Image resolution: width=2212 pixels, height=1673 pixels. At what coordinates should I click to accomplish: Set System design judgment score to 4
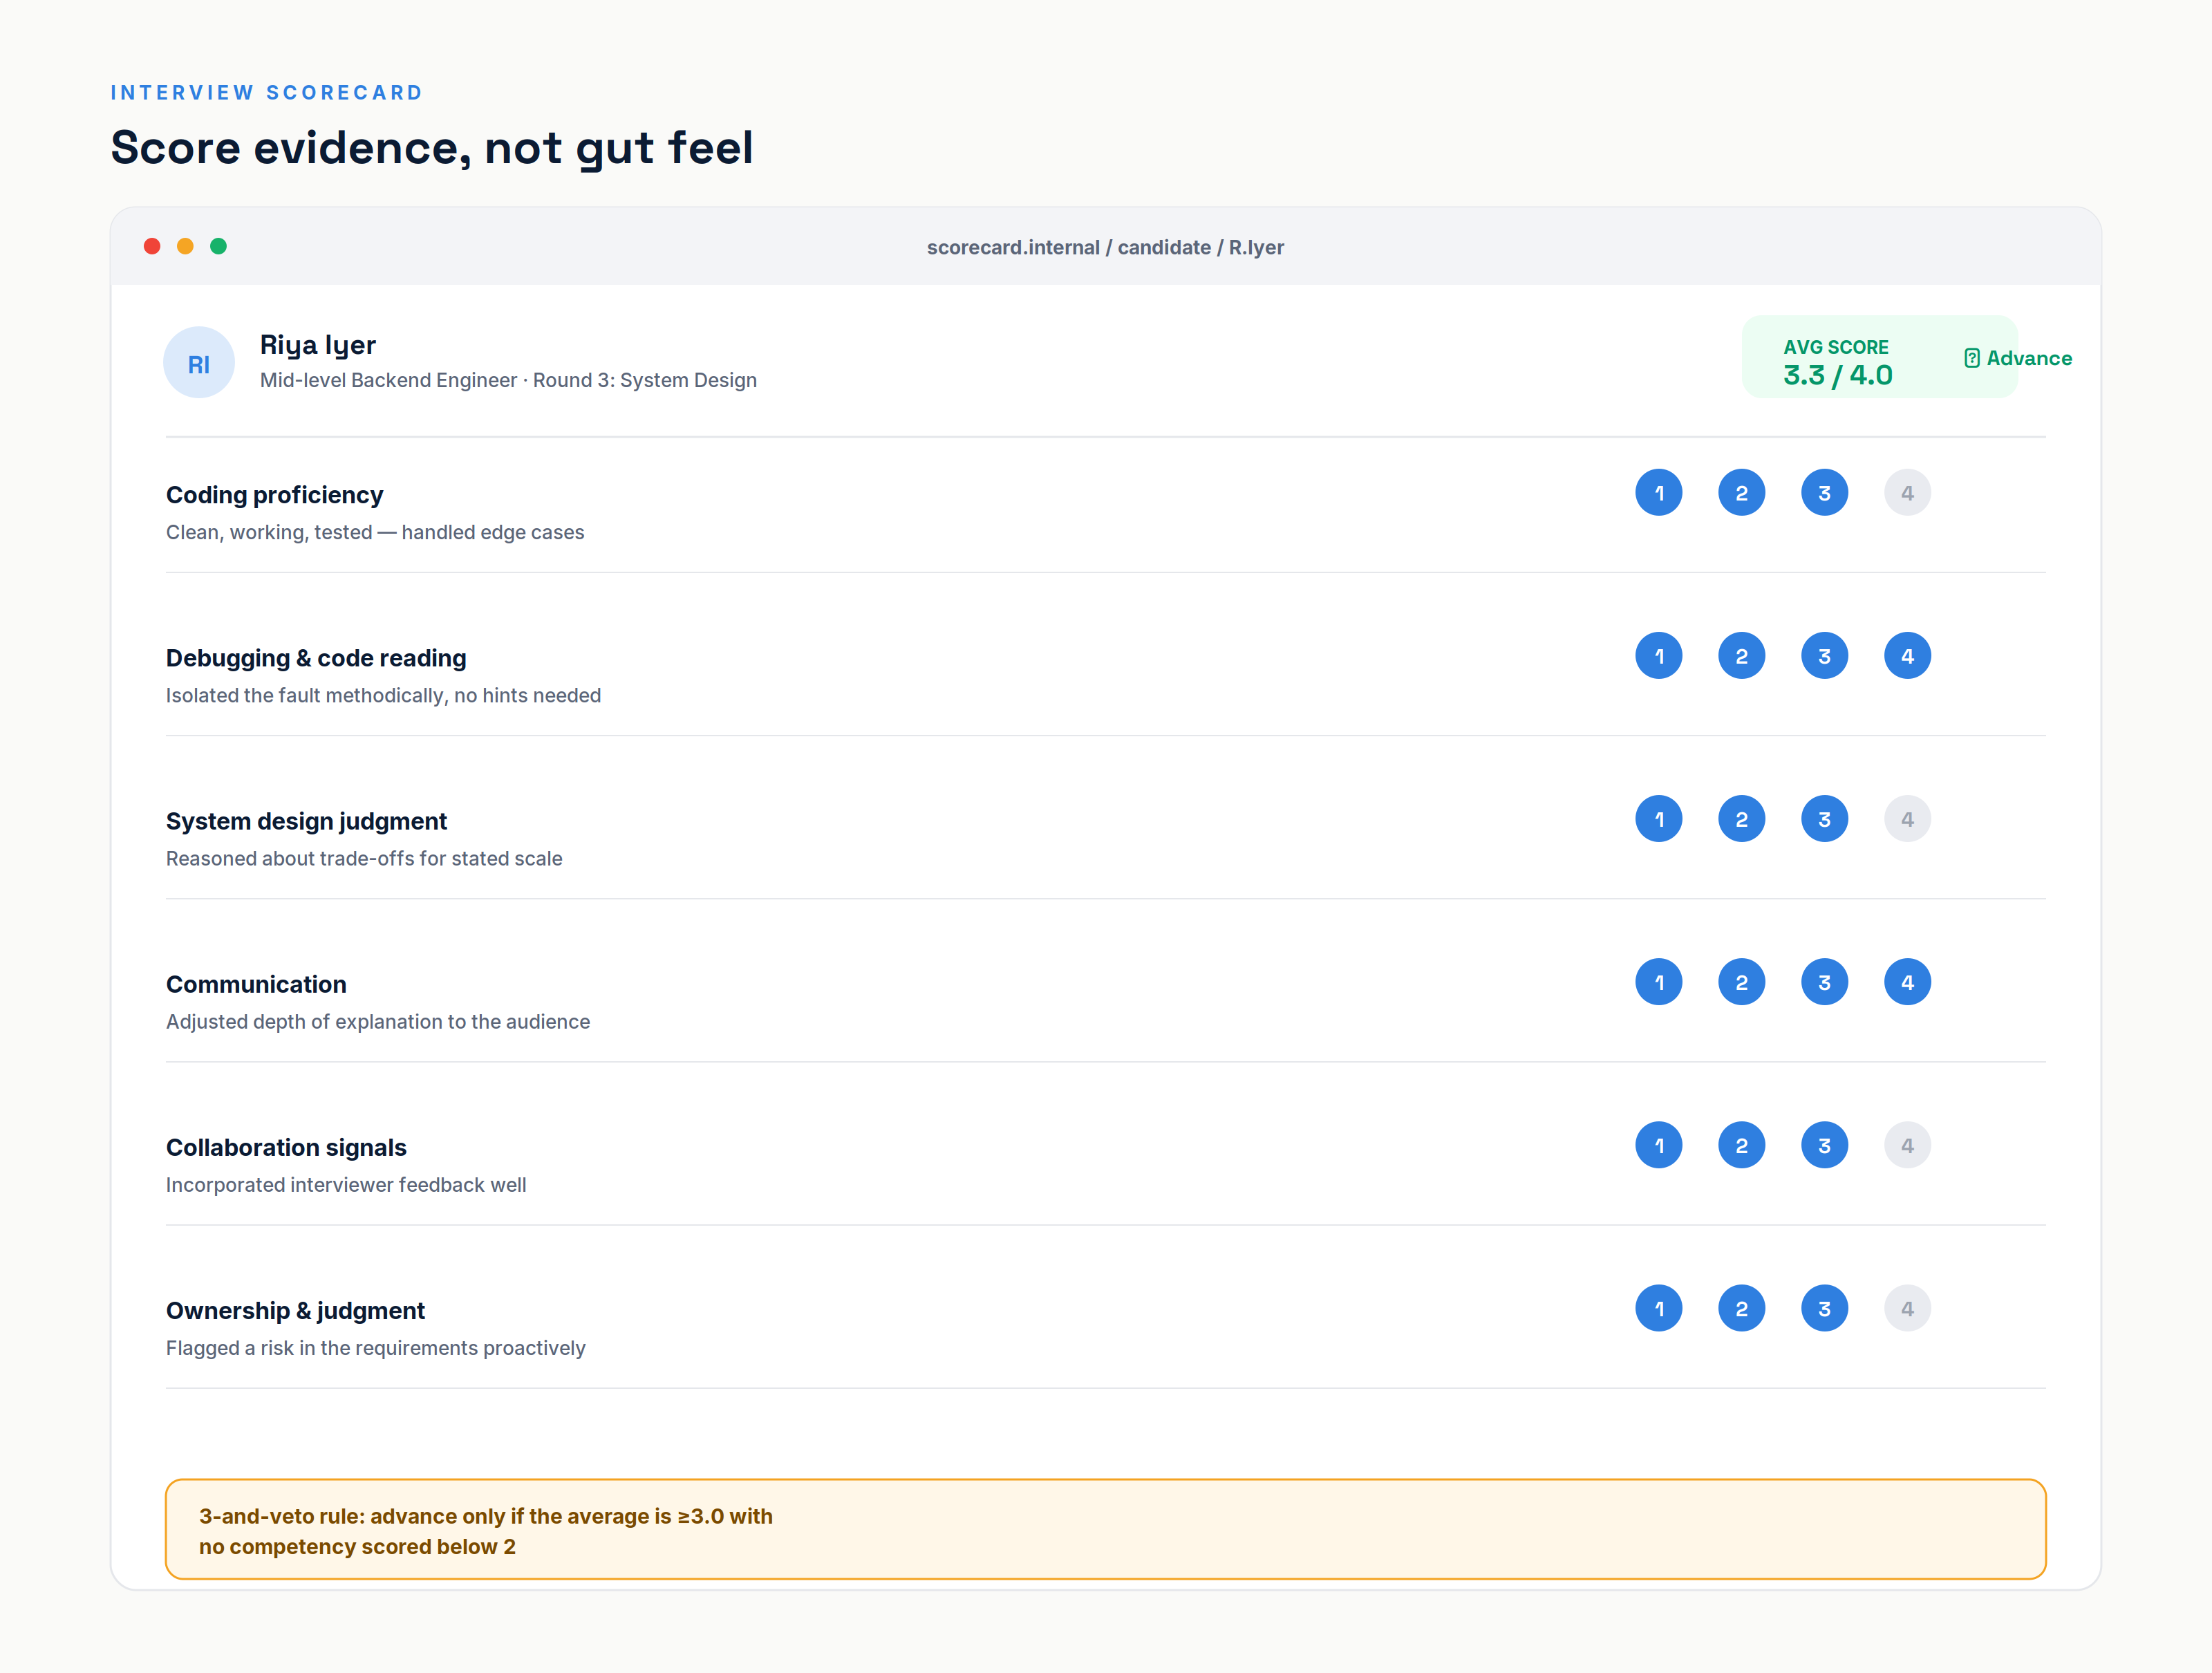[x=1907, y=819]
